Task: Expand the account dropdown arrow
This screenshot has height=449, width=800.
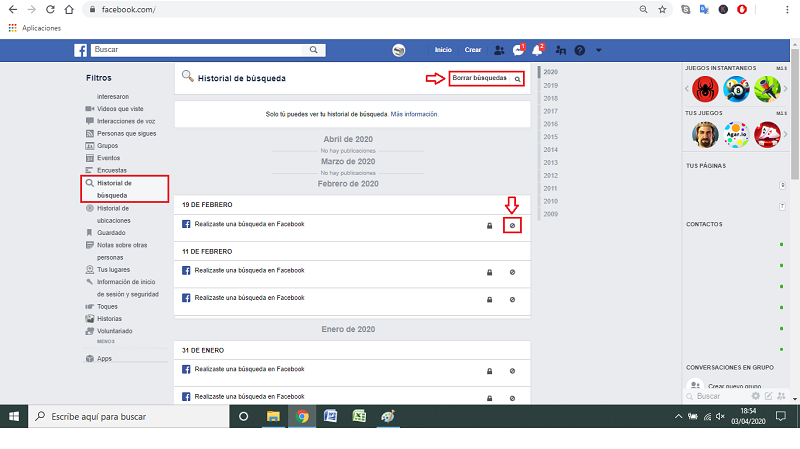Action: pyautogui.click(x=598, y=50)
